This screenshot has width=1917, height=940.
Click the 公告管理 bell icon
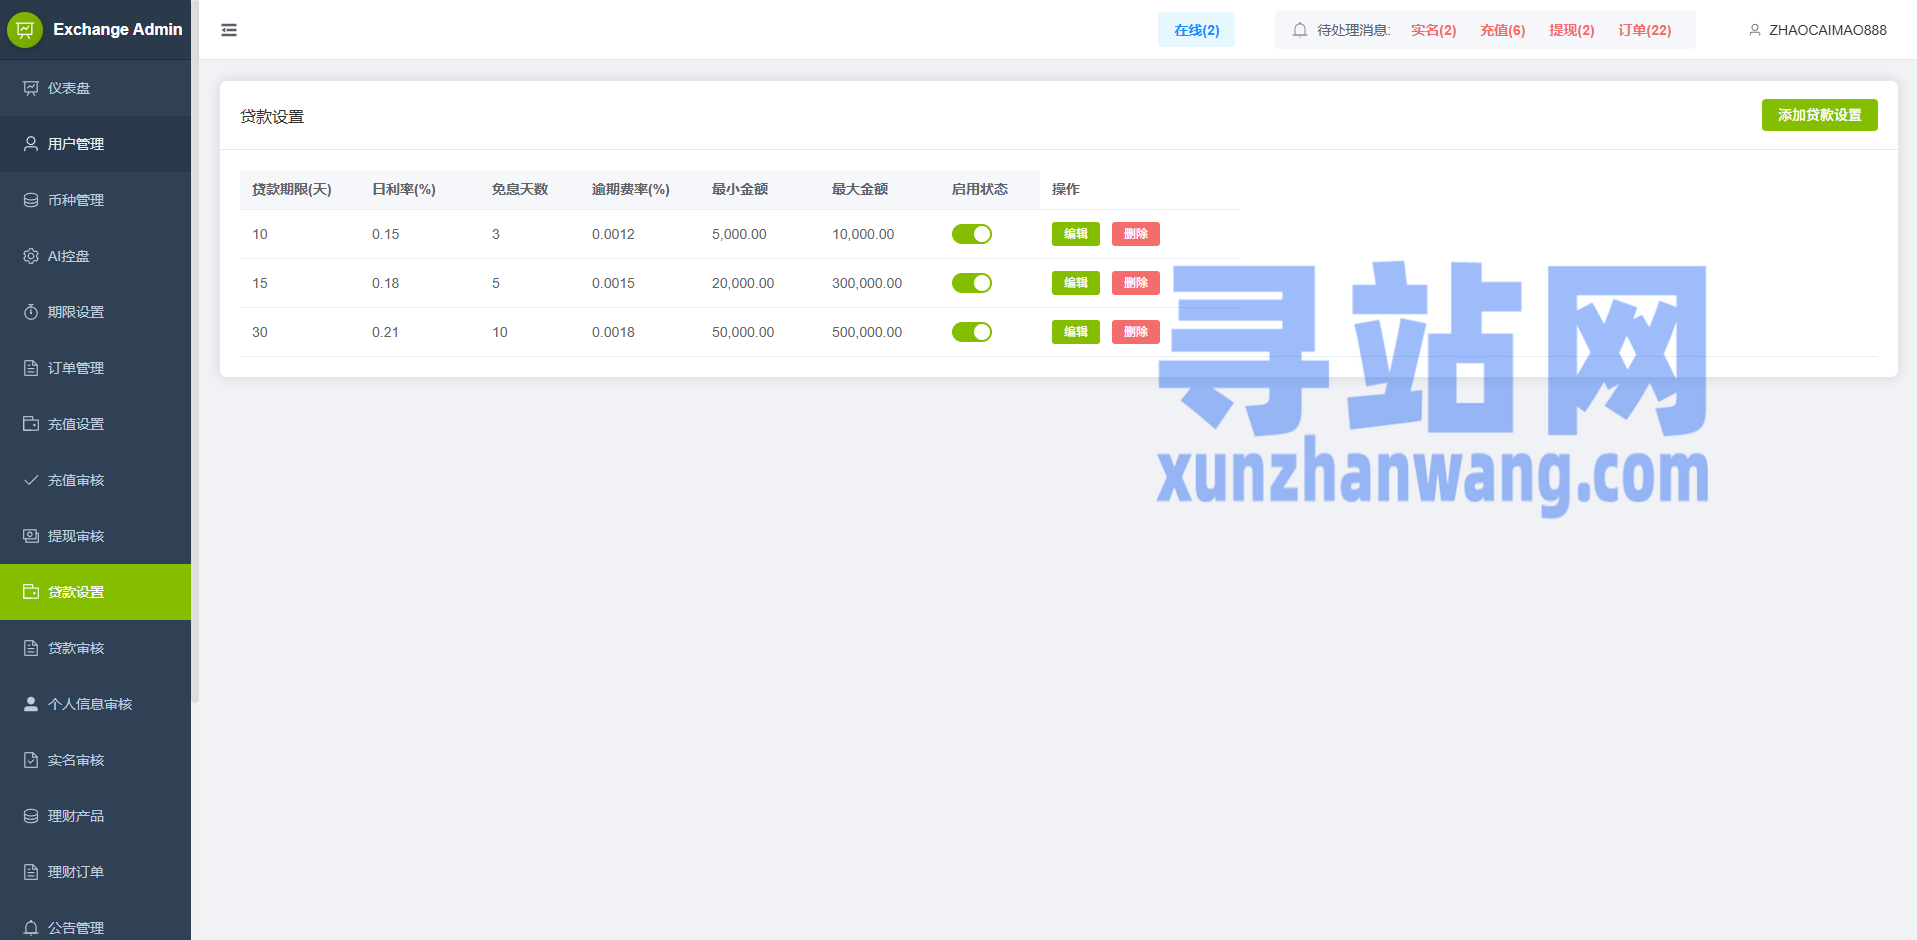31,928
